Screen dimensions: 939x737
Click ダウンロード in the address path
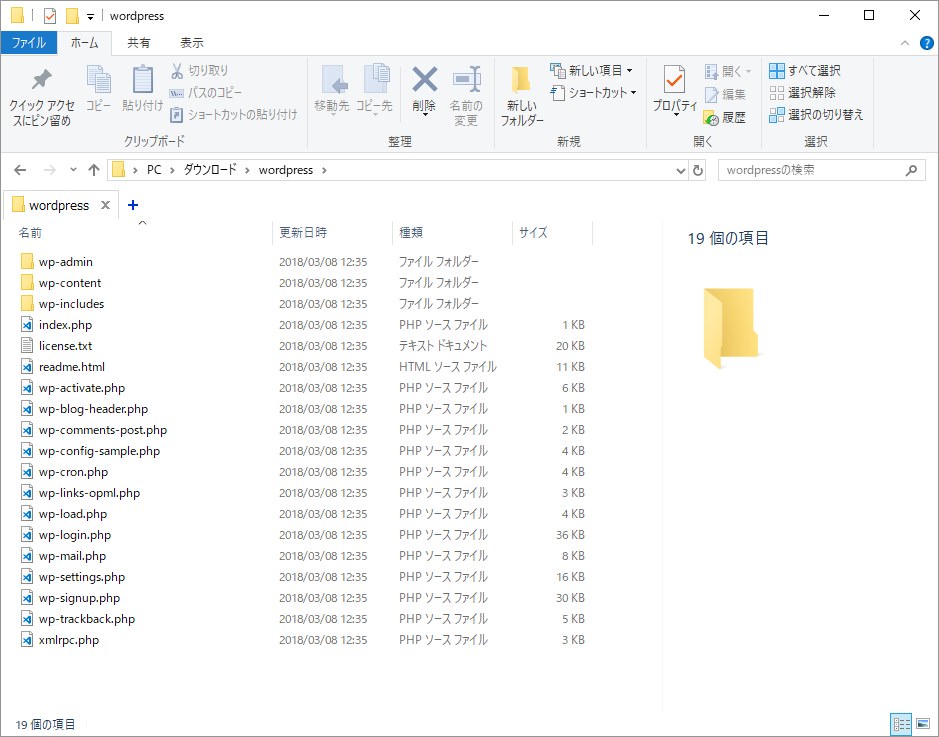[210, 170]
